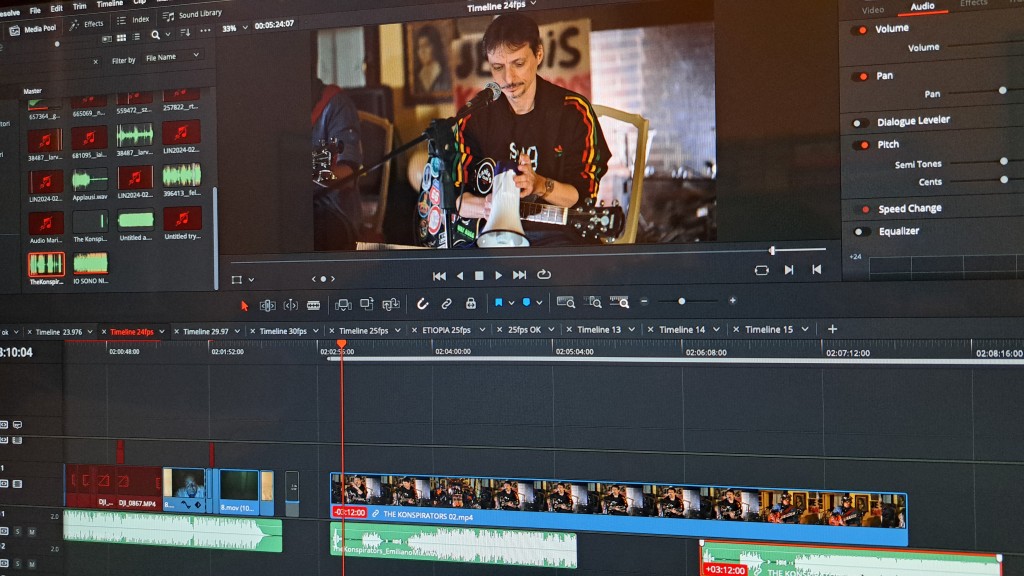Expand the viewer overlay mode dropdown arrow

[251, 280]
